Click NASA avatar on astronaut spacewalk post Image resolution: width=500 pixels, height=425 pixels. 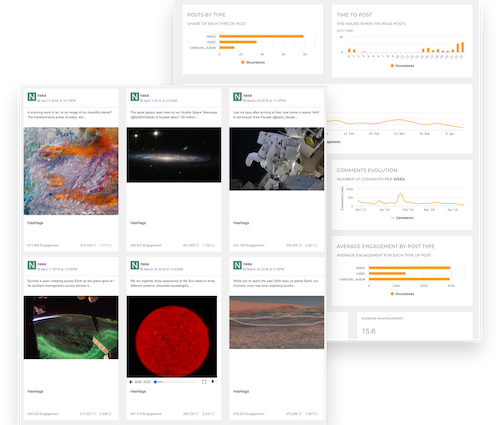pyautogui.click(x=237, y=97)
